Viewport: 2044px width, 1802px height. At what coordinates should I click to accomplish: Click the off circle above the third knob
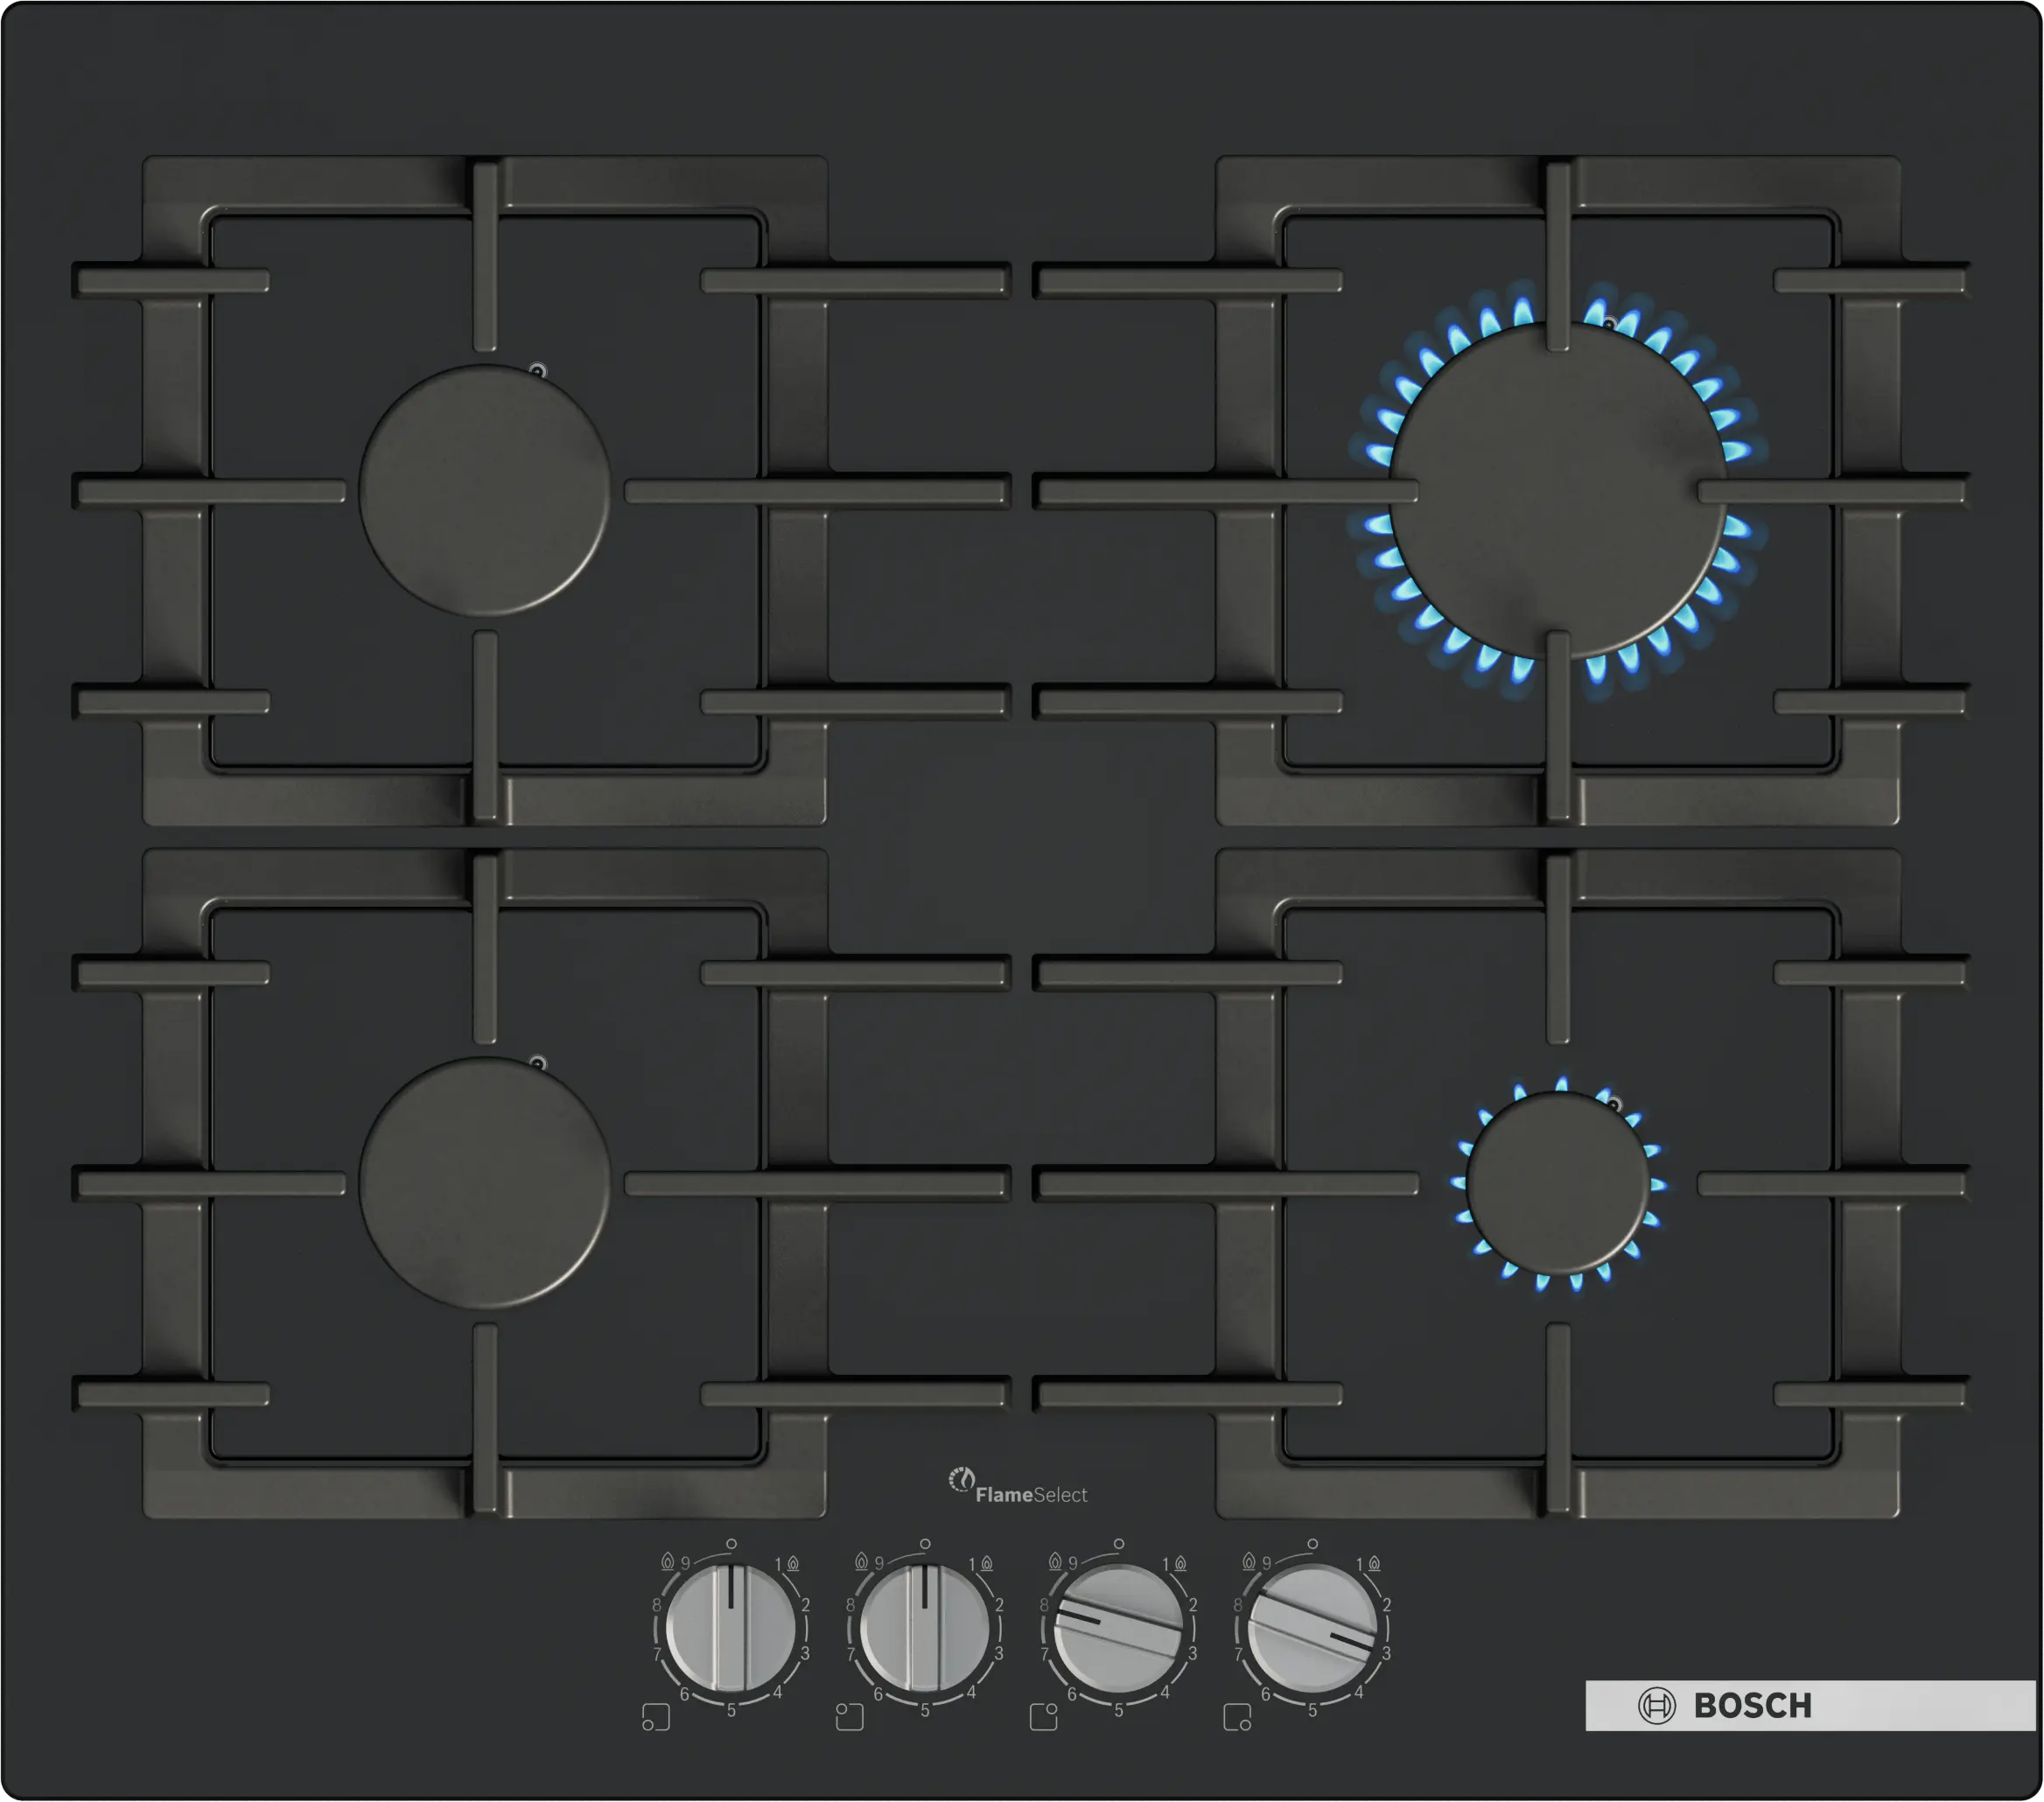coord(1118,1545)
